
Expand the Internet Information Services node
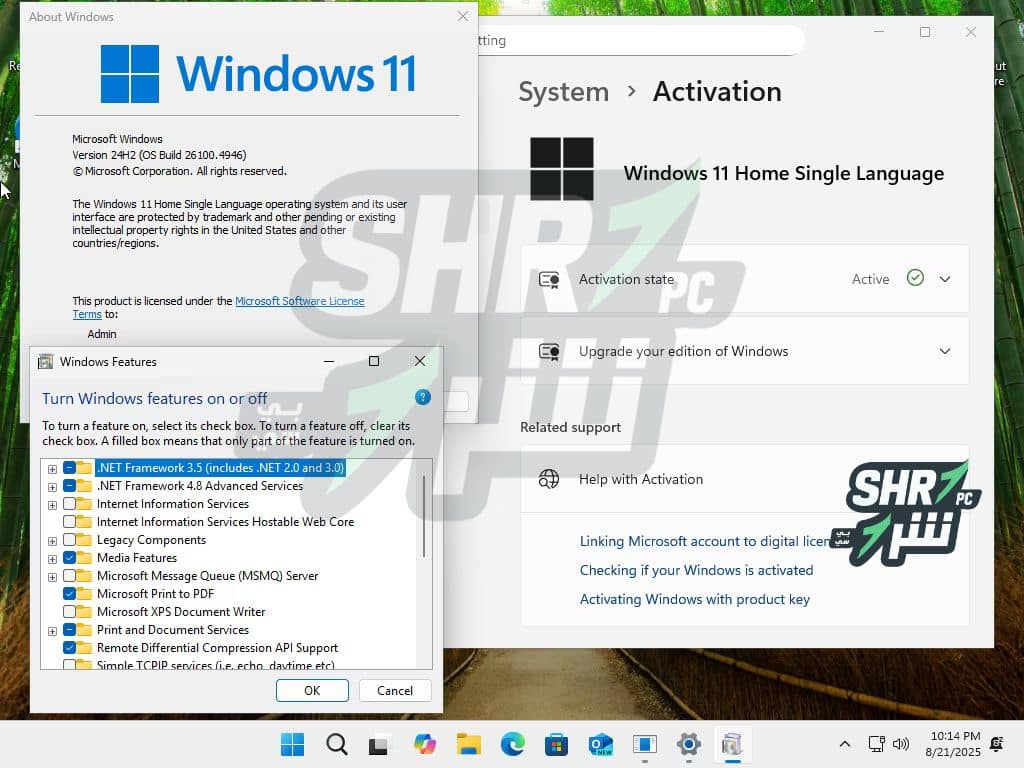click(52, 505)
